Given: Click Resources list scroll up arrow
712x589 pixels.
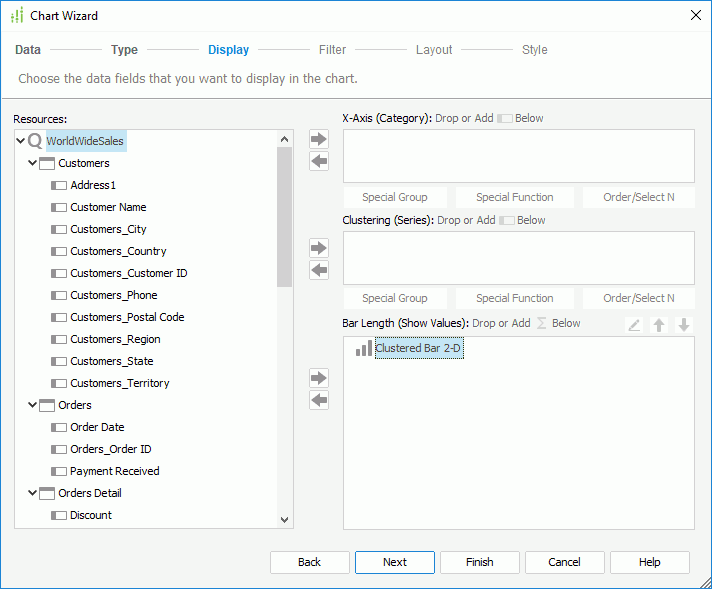Looking at the screenshot, I should coord(285,139).
